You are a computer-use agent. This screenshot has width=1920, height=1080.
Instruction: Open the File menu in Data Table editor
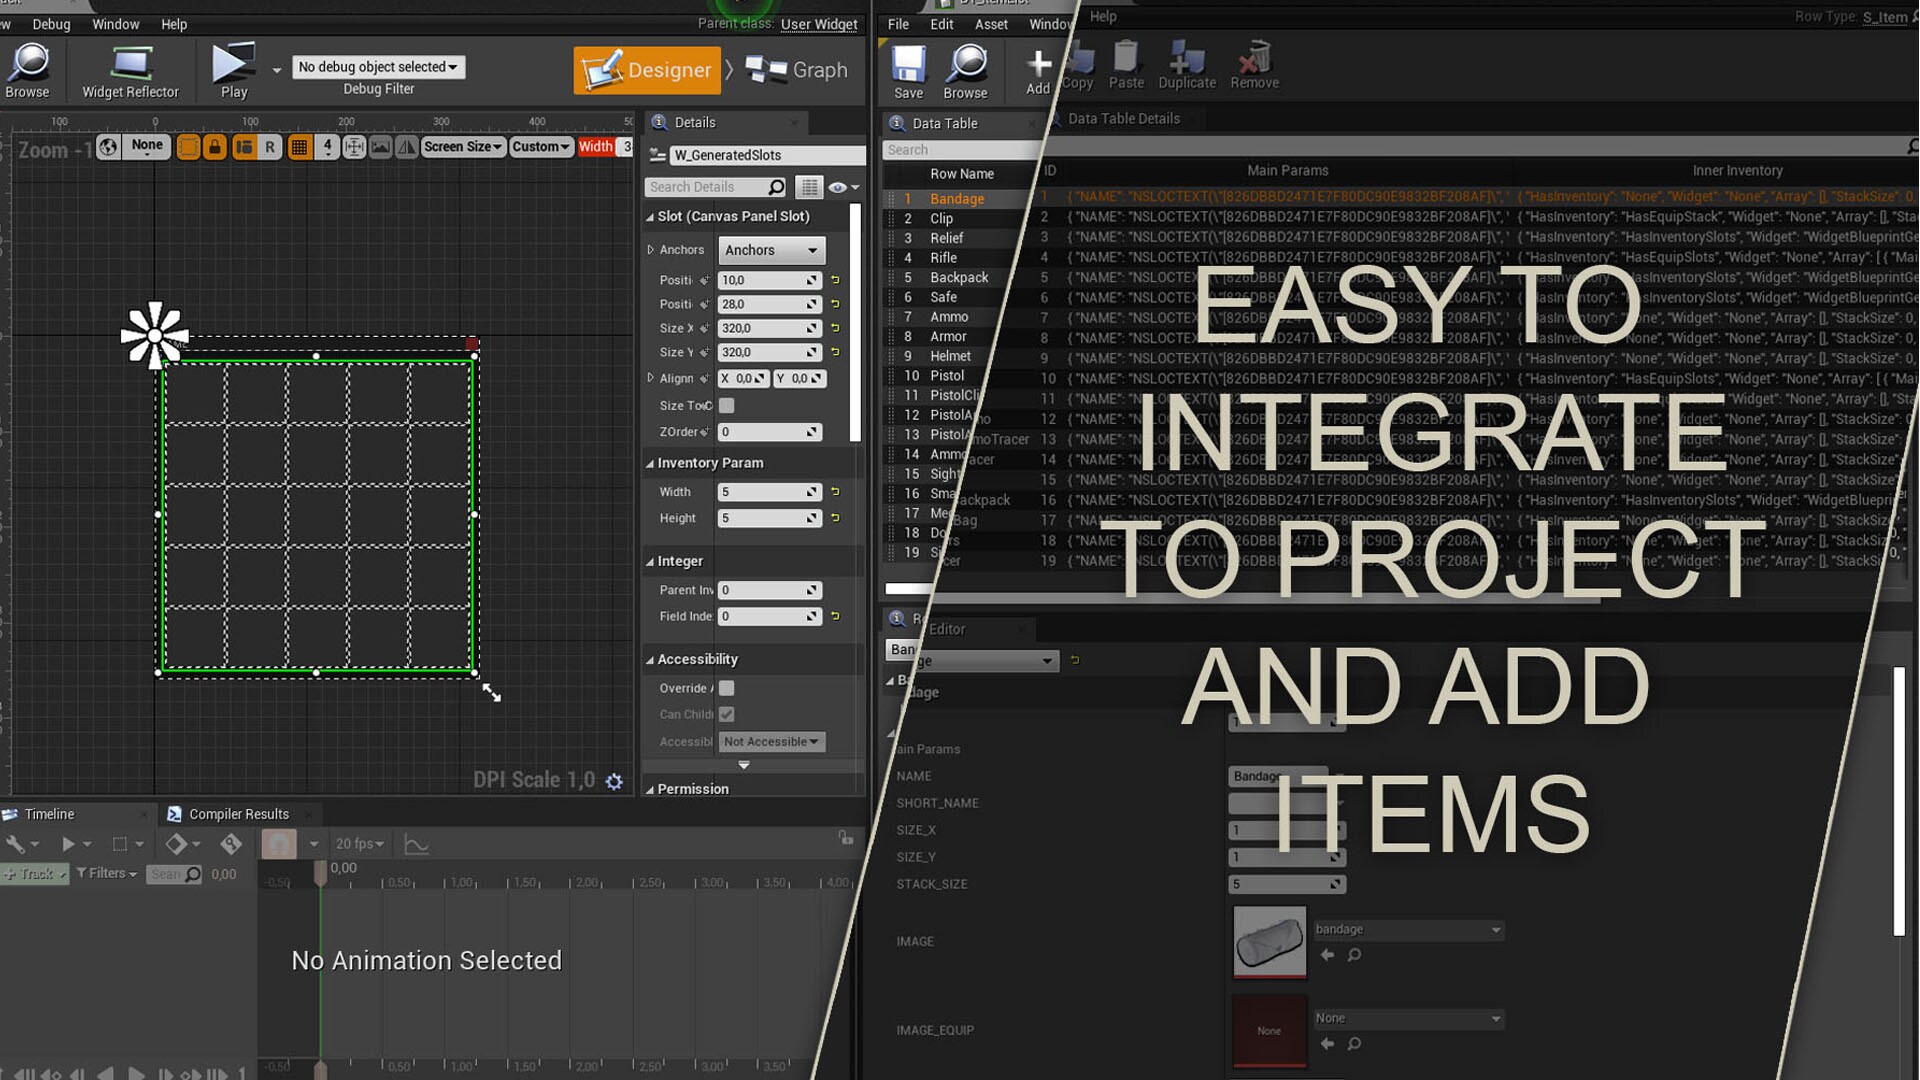(x=899, y=24)
